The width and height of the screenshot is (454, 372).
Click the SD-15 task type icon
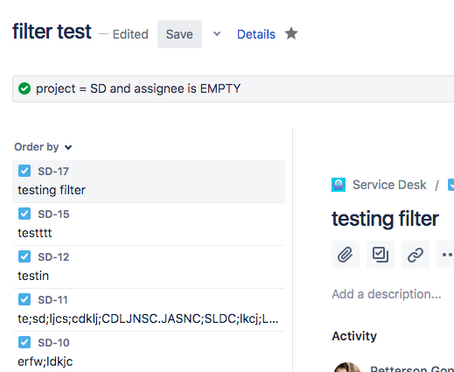tap(24, 214)
